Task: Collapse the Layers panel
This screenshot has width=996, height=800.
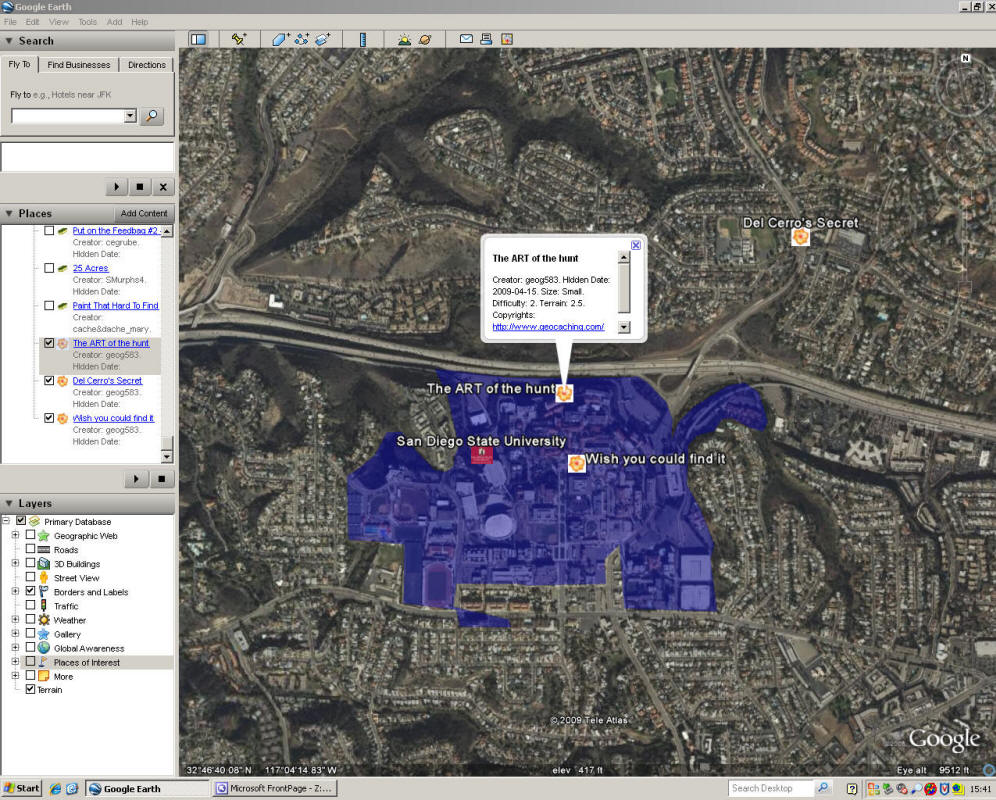Action: 9,503
